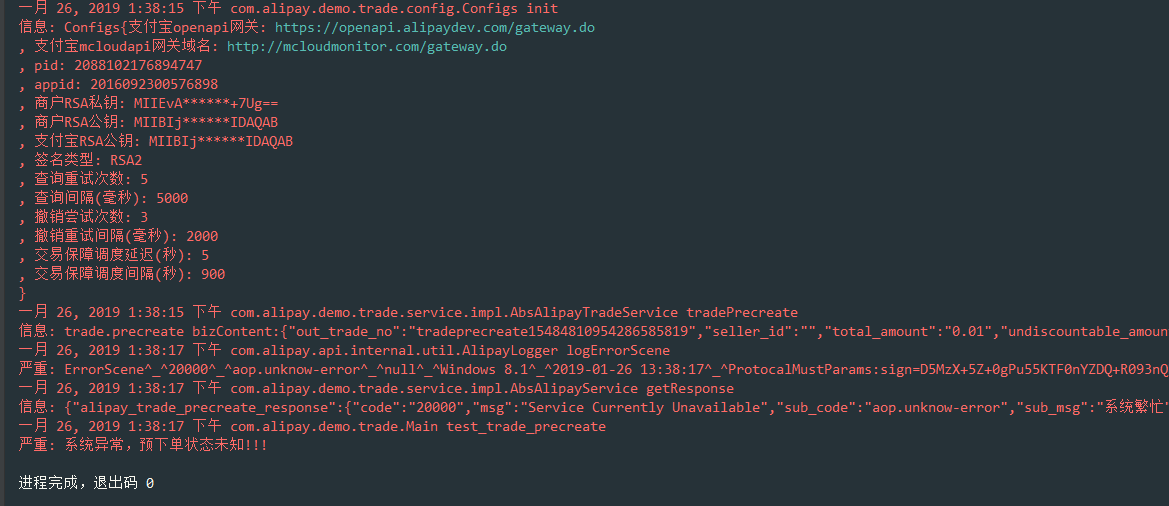Open the openapi.alipaydev.com gateway link
Viewport: 1169px width, 506px height.
click(x=434, y=27)
